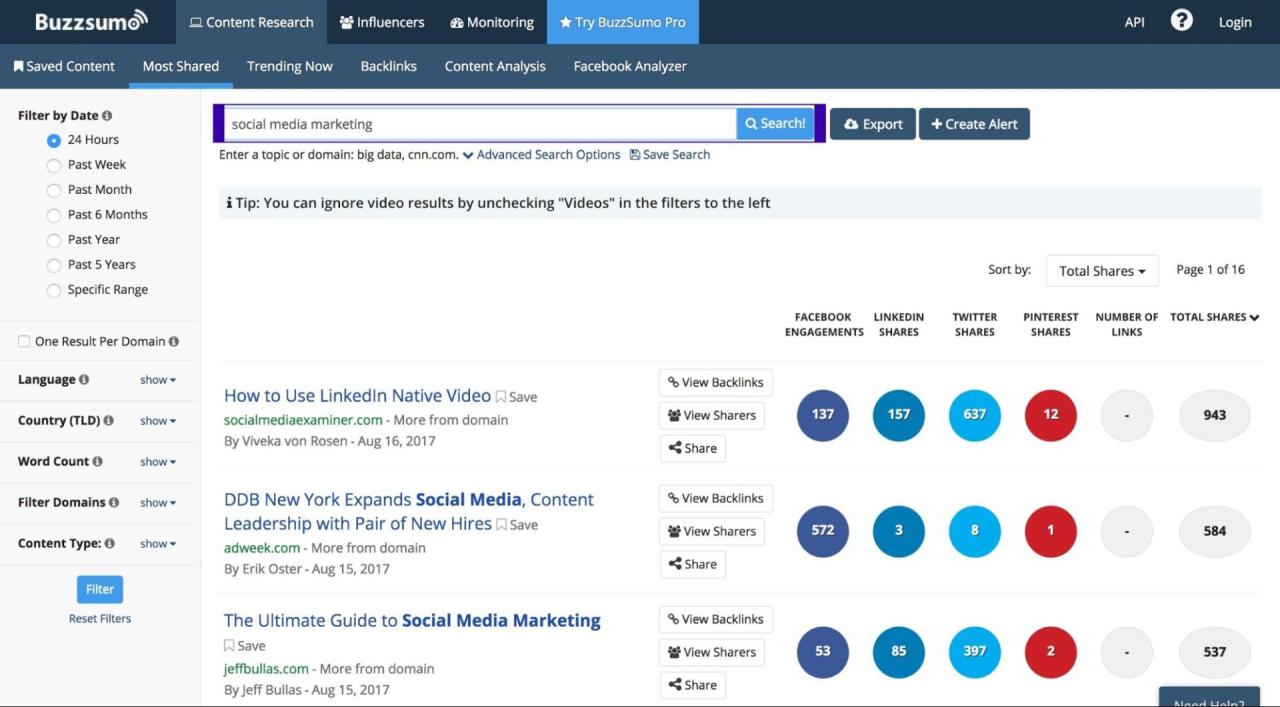The image size is (1280, 707).
Task: Click Facebook engagements circle showing 572
Action: [823, 531]
